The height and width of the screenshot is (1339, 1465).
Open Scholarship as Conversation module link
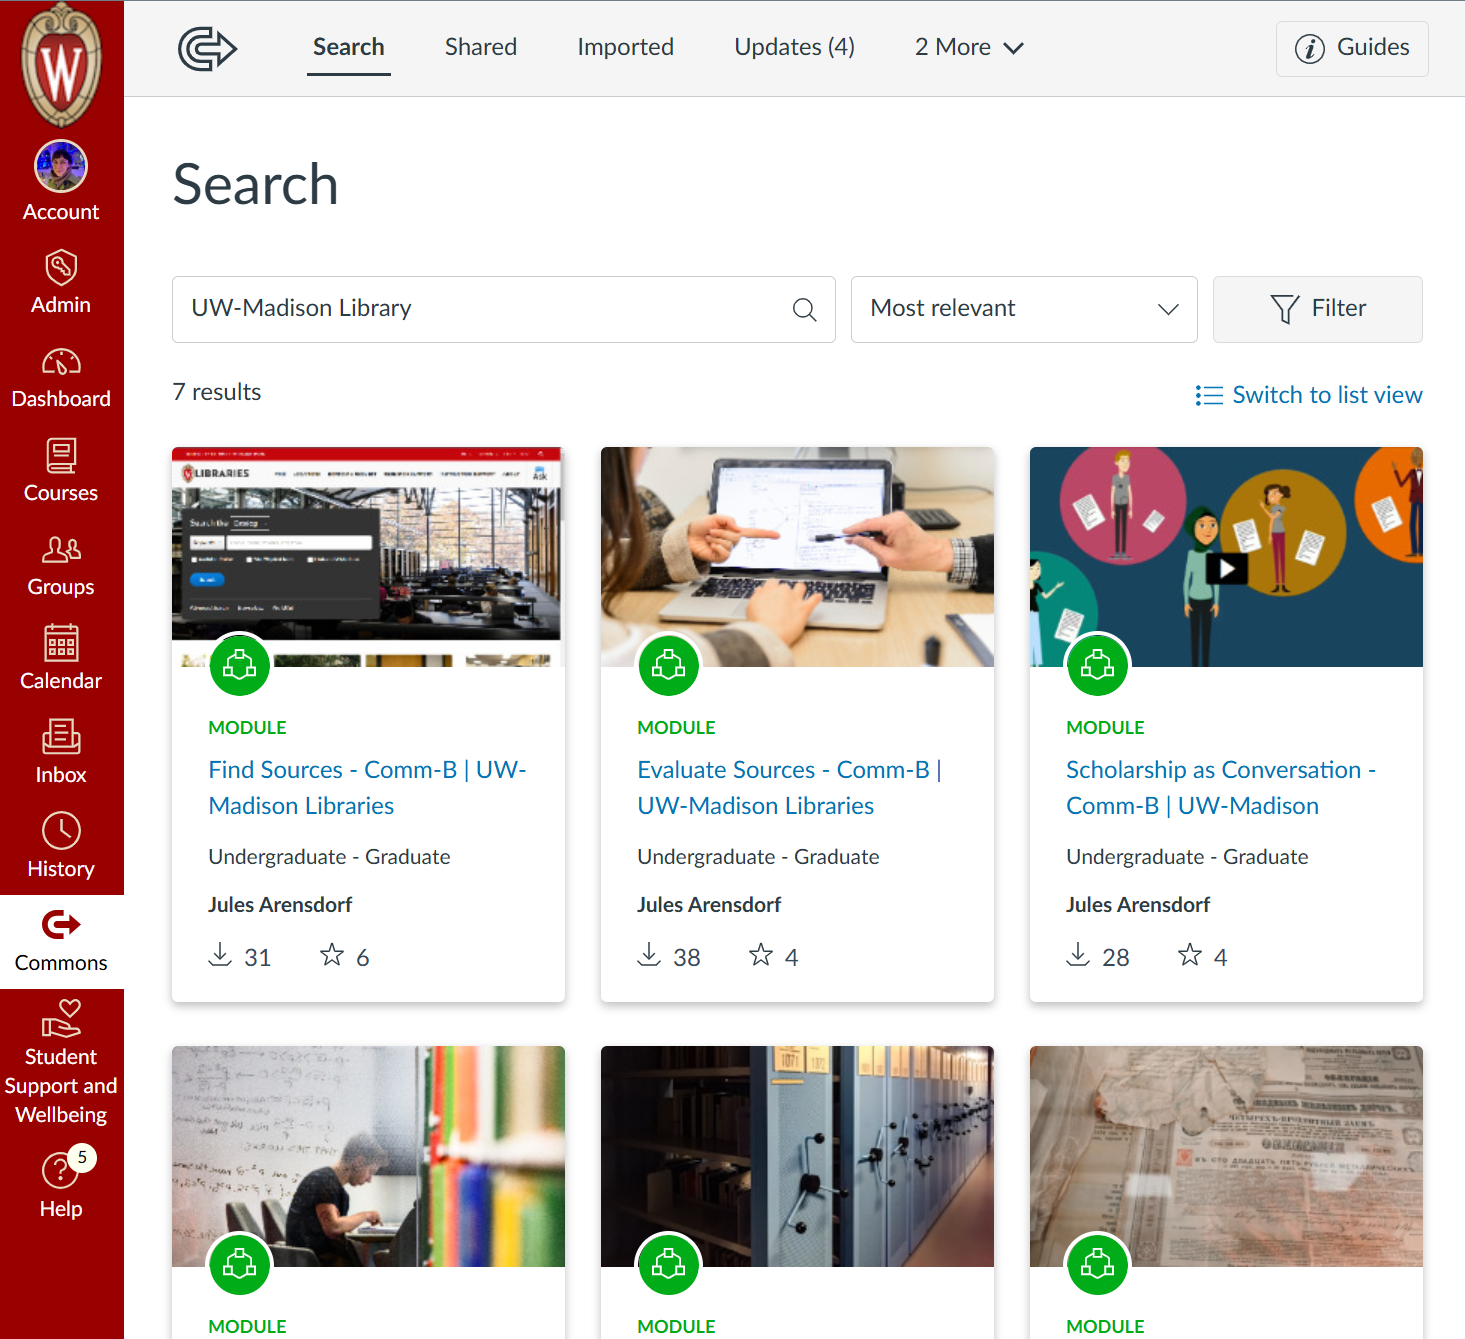pyautogui.click(x=1221, y=788)
